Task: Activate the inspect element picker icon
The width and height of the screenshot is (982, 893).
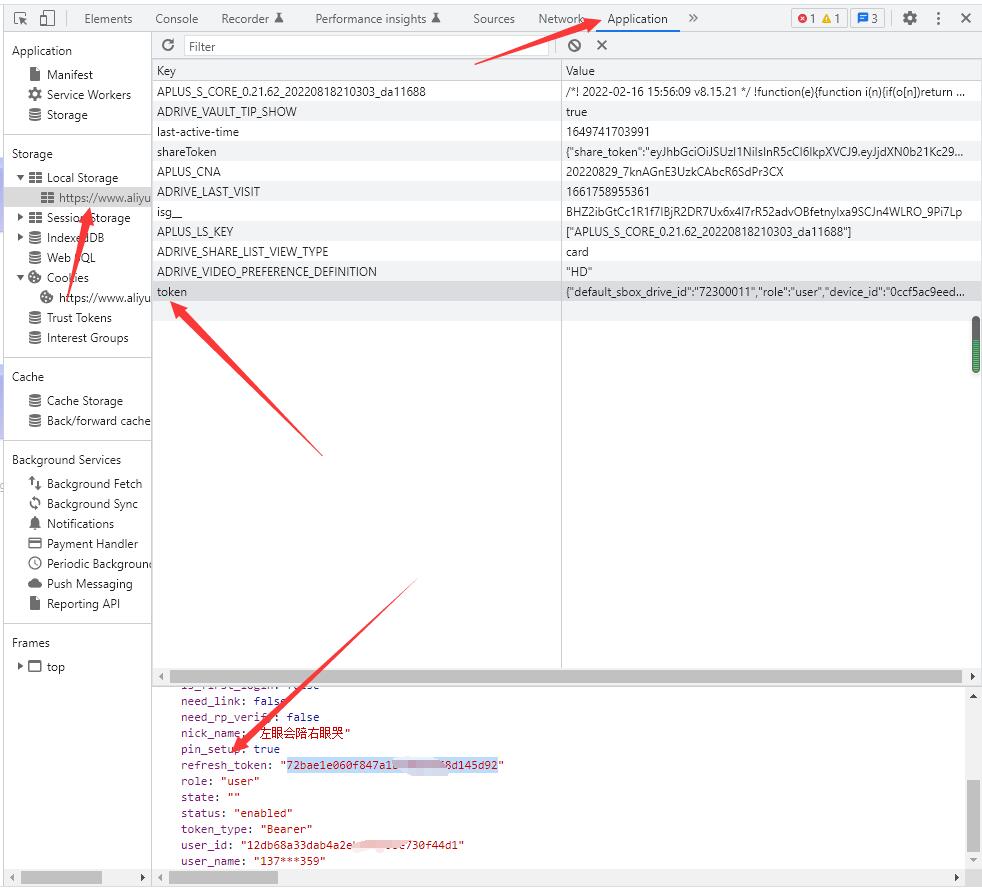Action: tap(20, 19)
